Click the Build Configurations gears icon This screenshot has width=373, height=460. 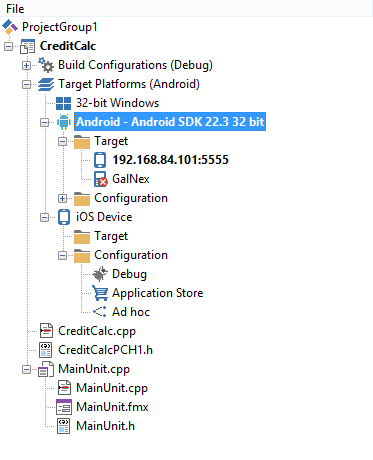pos(46,65)
